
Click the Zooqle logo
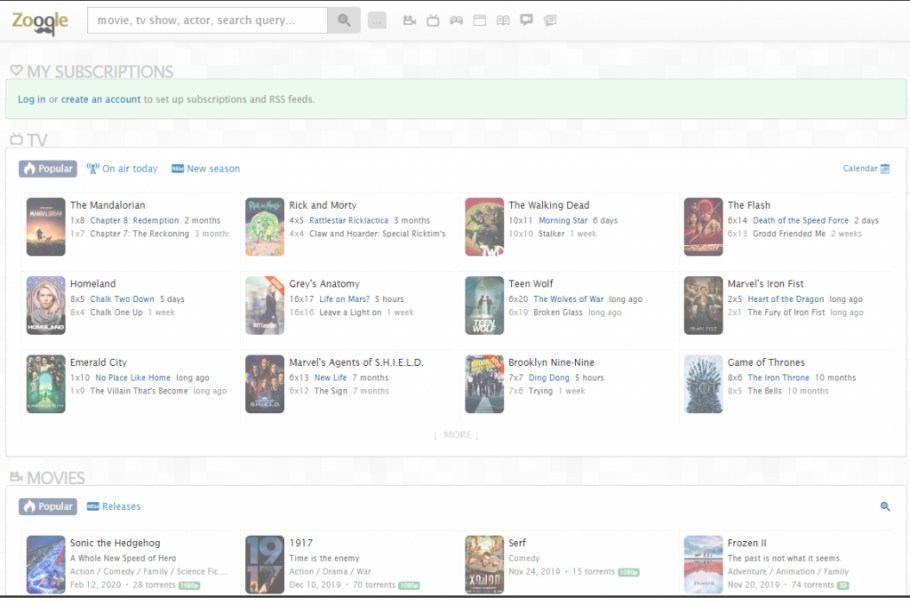(x=40, y=22)
